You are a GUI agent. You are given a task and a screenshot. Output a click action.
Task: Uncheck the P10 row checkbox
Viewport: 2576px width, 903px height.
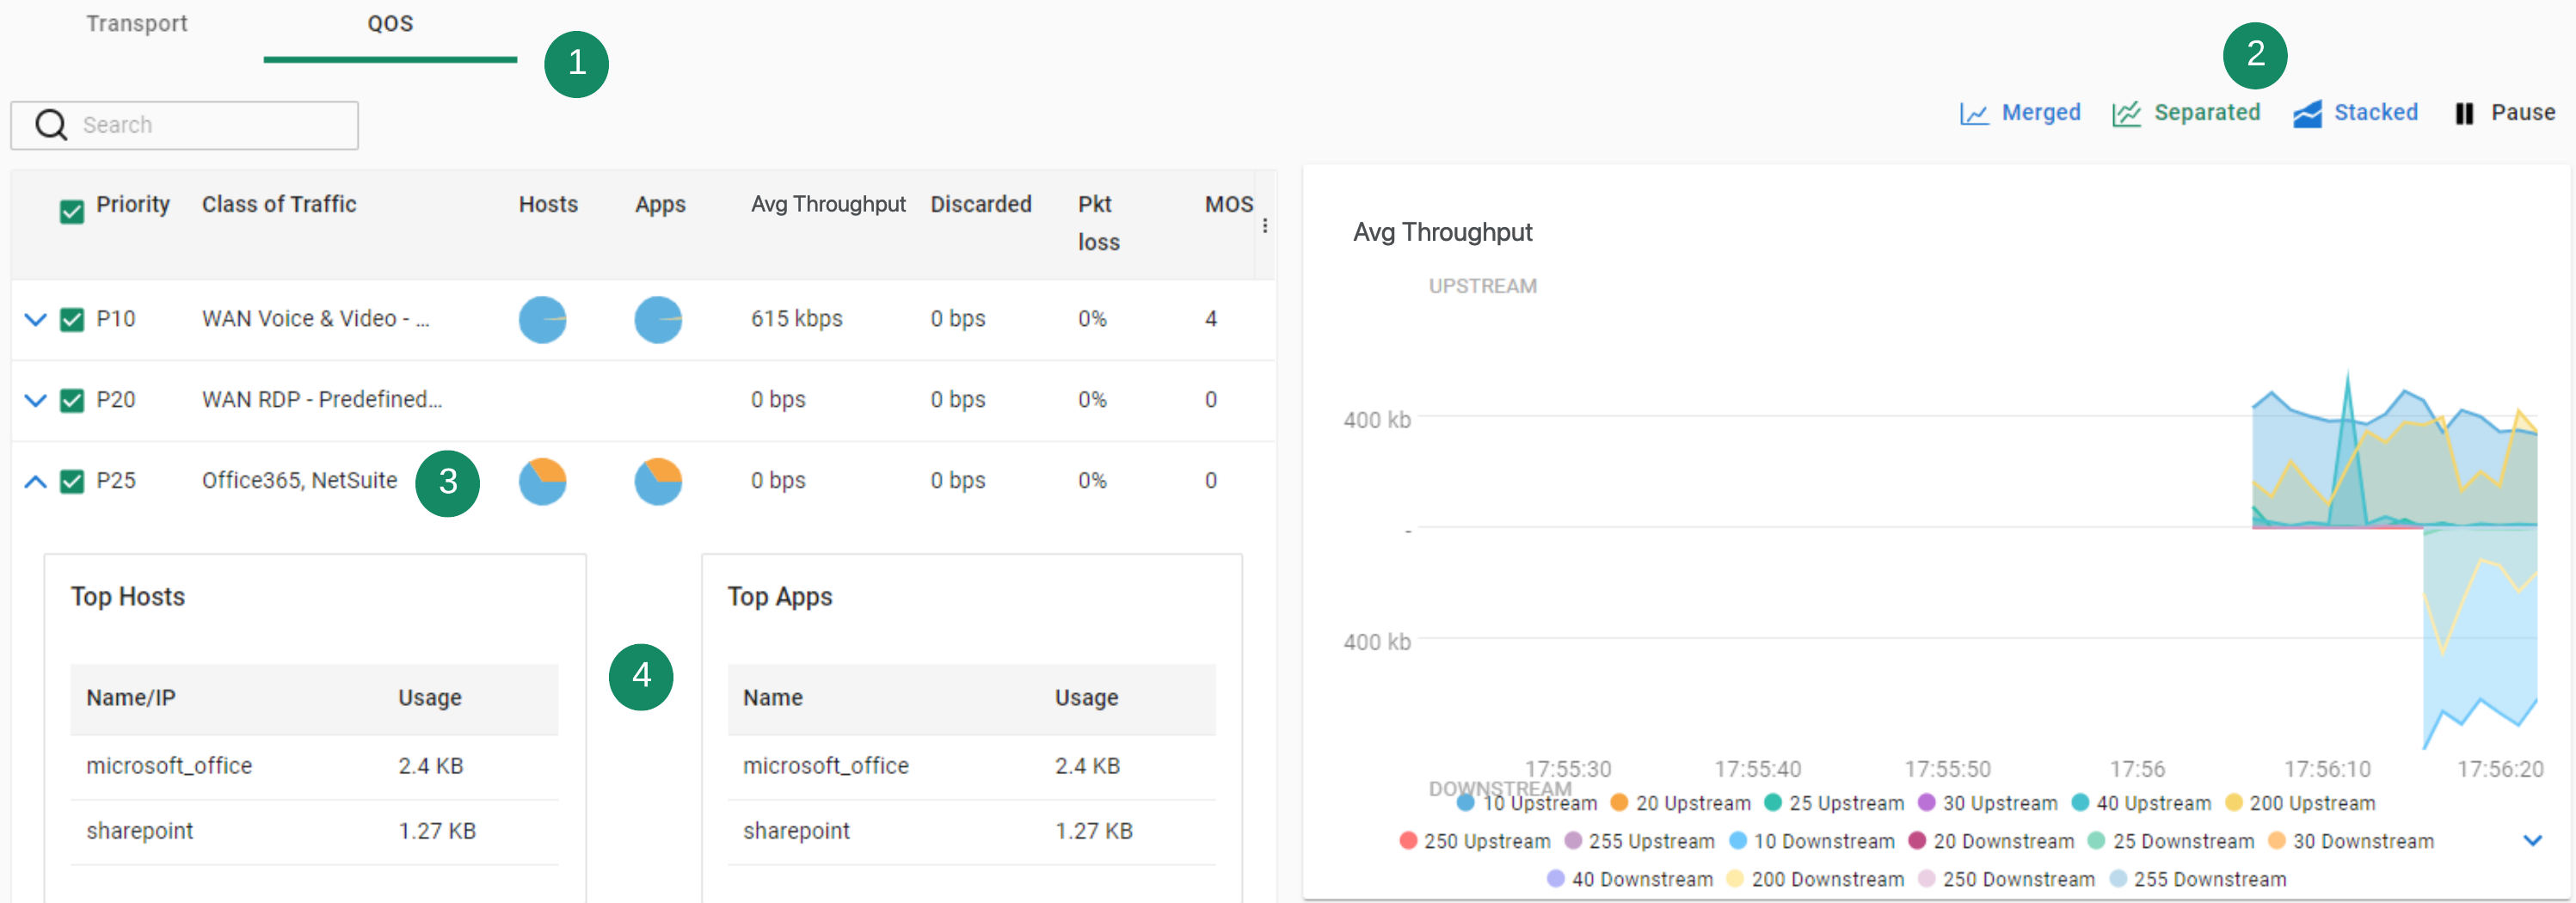[72, 320]
